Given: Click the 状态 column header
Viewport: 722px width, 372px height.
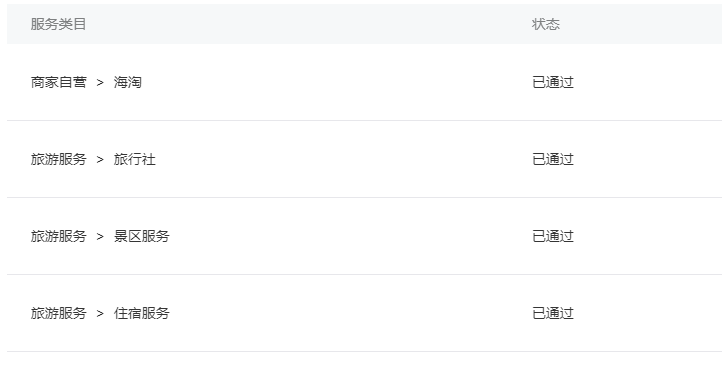Looking at the screenshot, I should click(546, 24).
